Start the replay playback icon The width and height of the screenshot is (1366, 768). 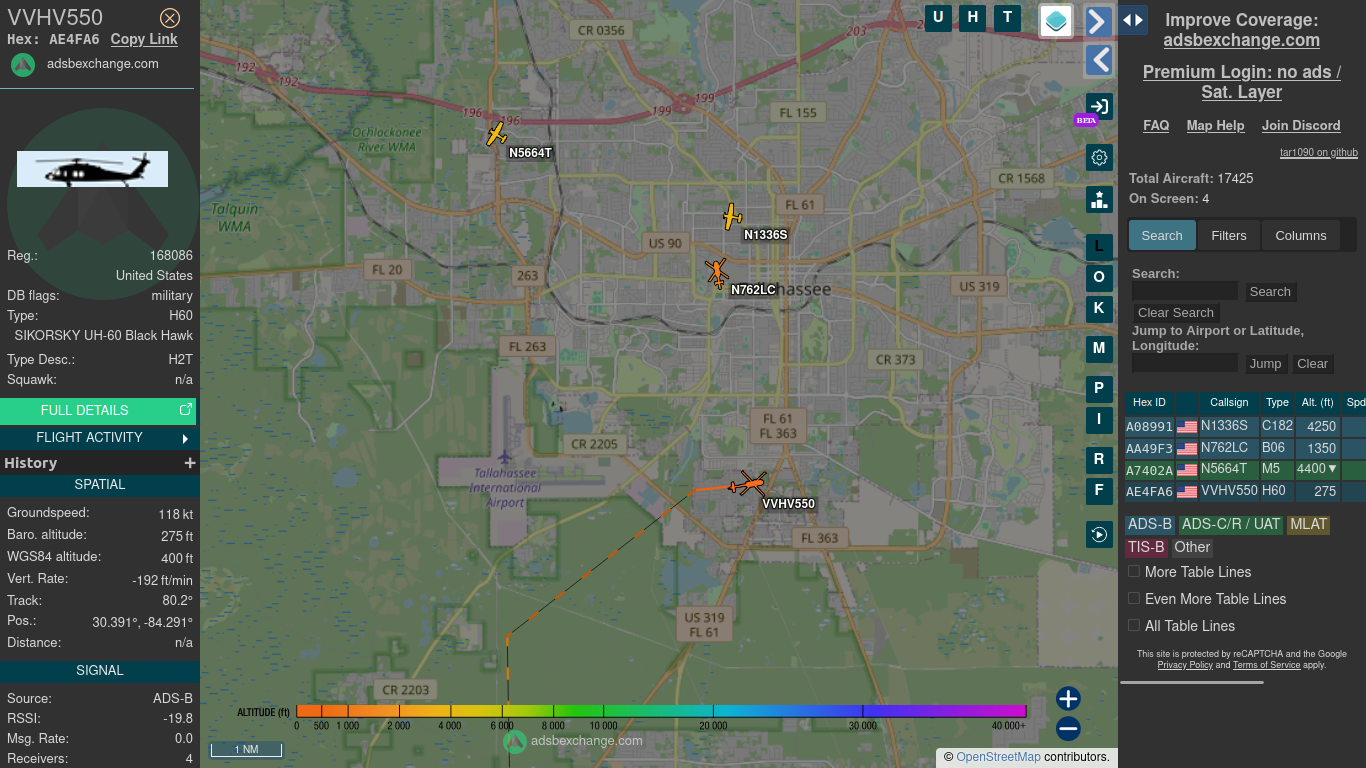click(1099, 534)
